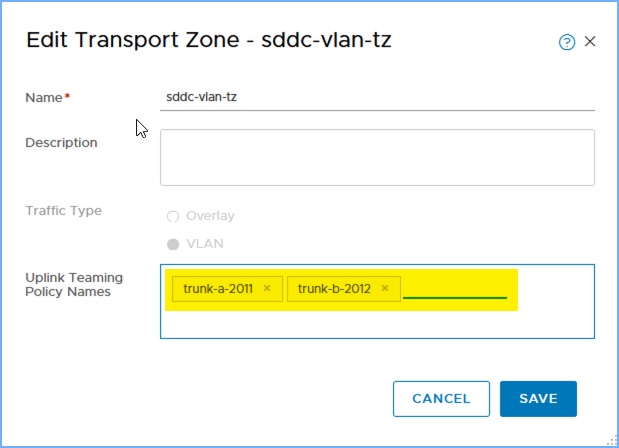This screenshot has width=619, height=448.
Task: Click the Description field label
Action: coord(61,142)
